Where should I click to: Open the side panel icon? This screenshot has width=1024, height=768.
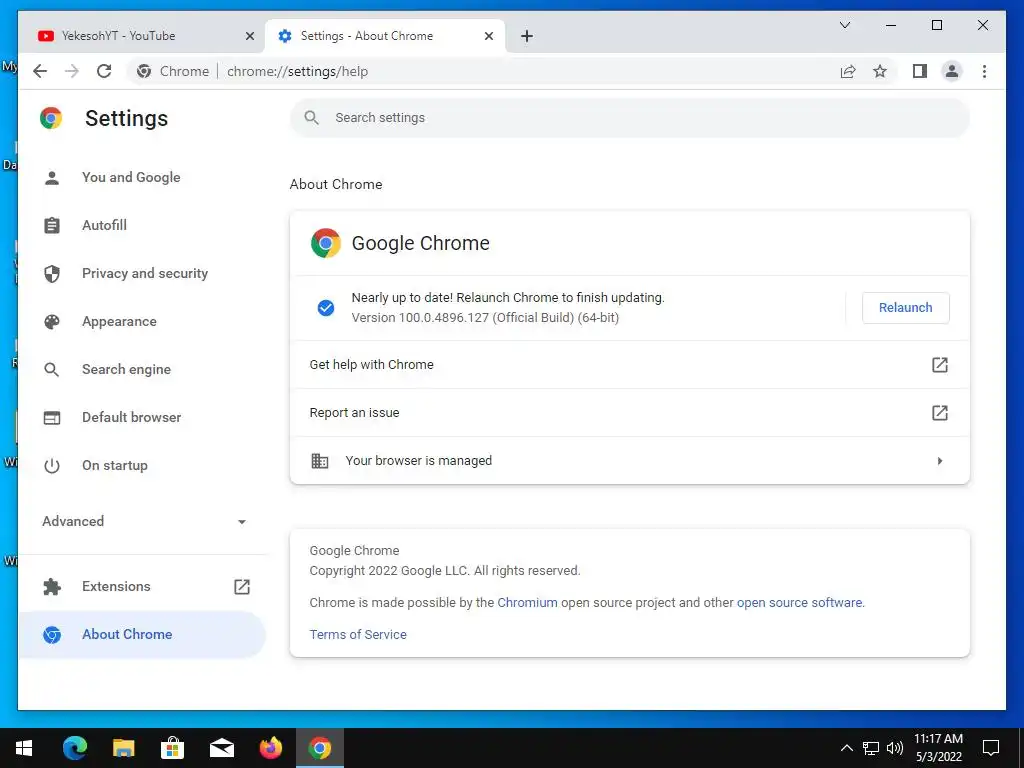click(920, 71)
